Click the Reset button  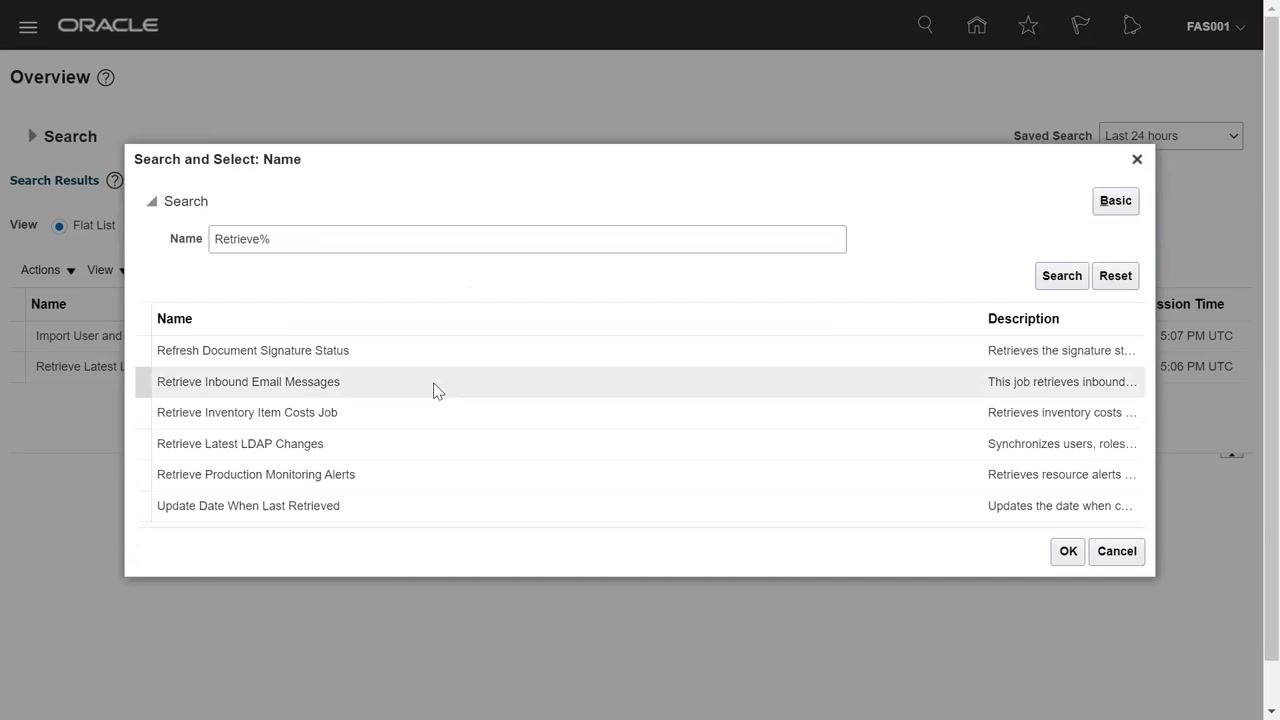[1116, 276]
